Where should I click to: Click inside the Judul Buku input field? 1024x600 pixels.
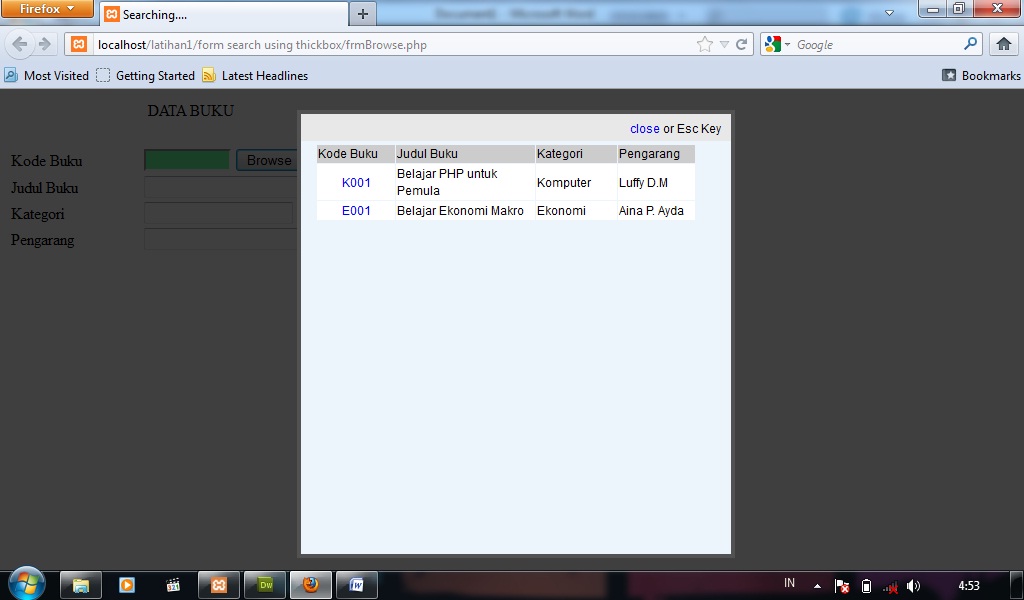[x=220, y=187]
